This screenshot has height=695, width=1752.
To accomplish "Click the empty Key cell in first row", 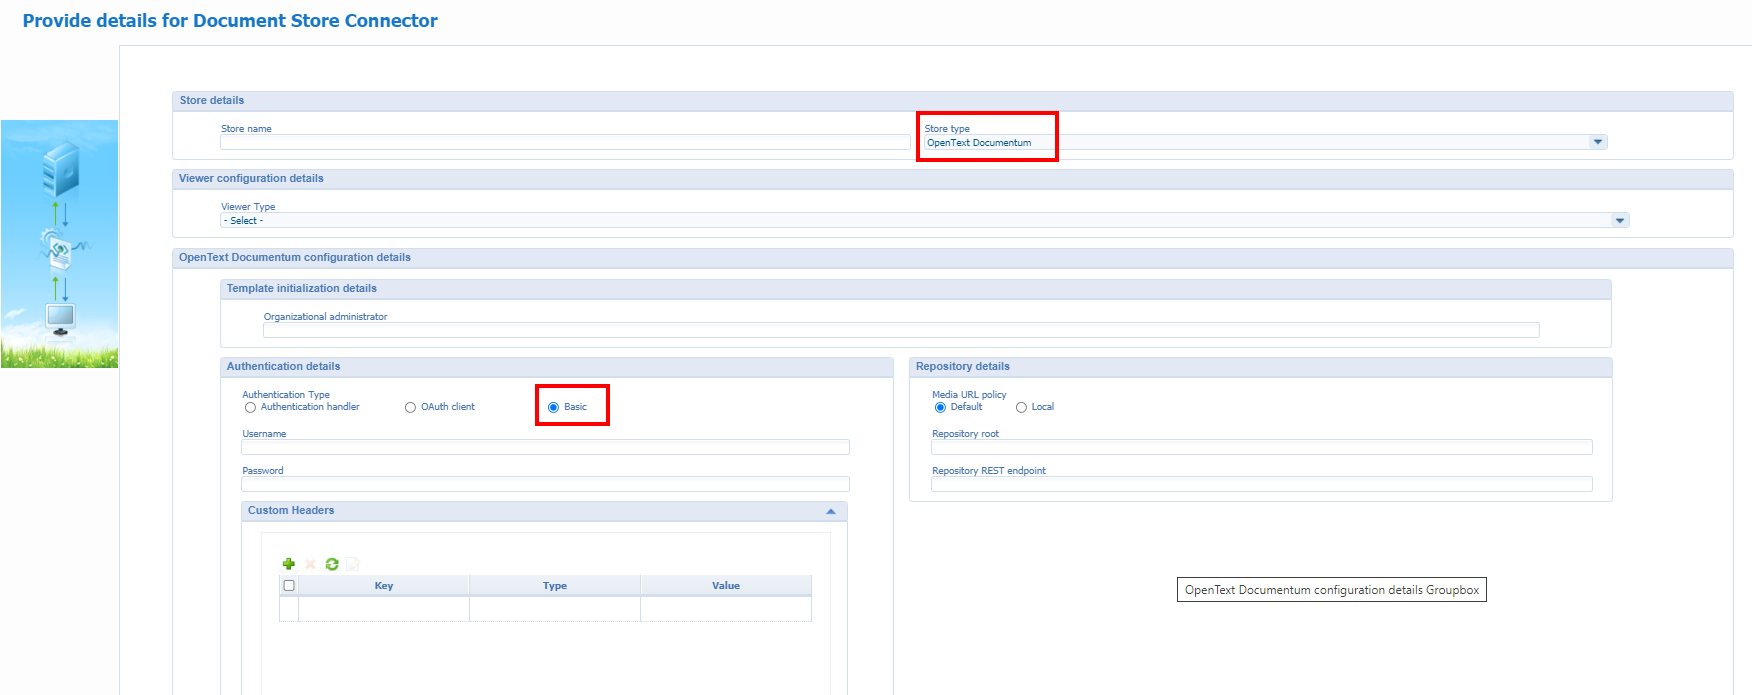I will pyautogui.click(x=384, y=609).
